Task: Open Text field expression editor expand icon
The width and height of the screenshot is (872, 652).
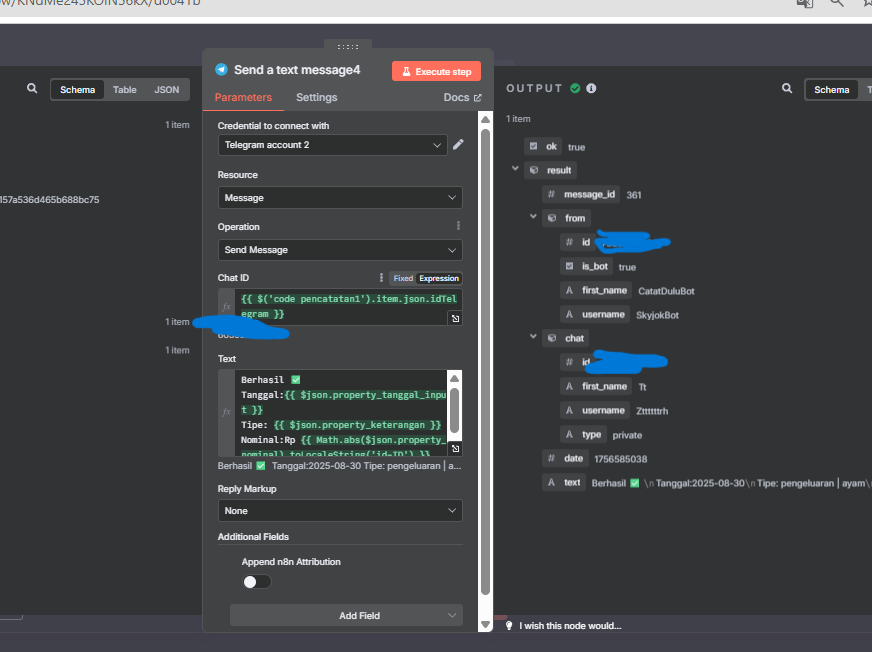Action: tap(454, 449)
